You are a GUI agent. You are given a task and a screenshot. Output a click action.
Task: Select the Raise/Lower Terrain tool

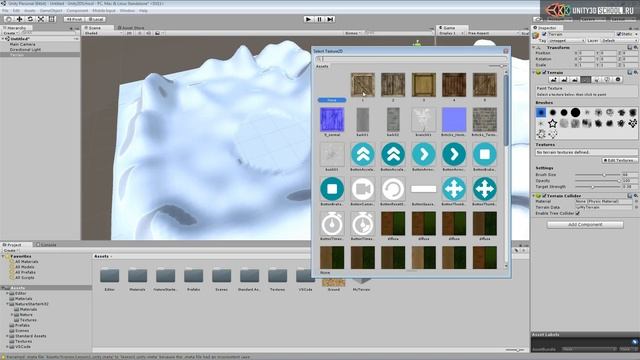click(553, 80)
